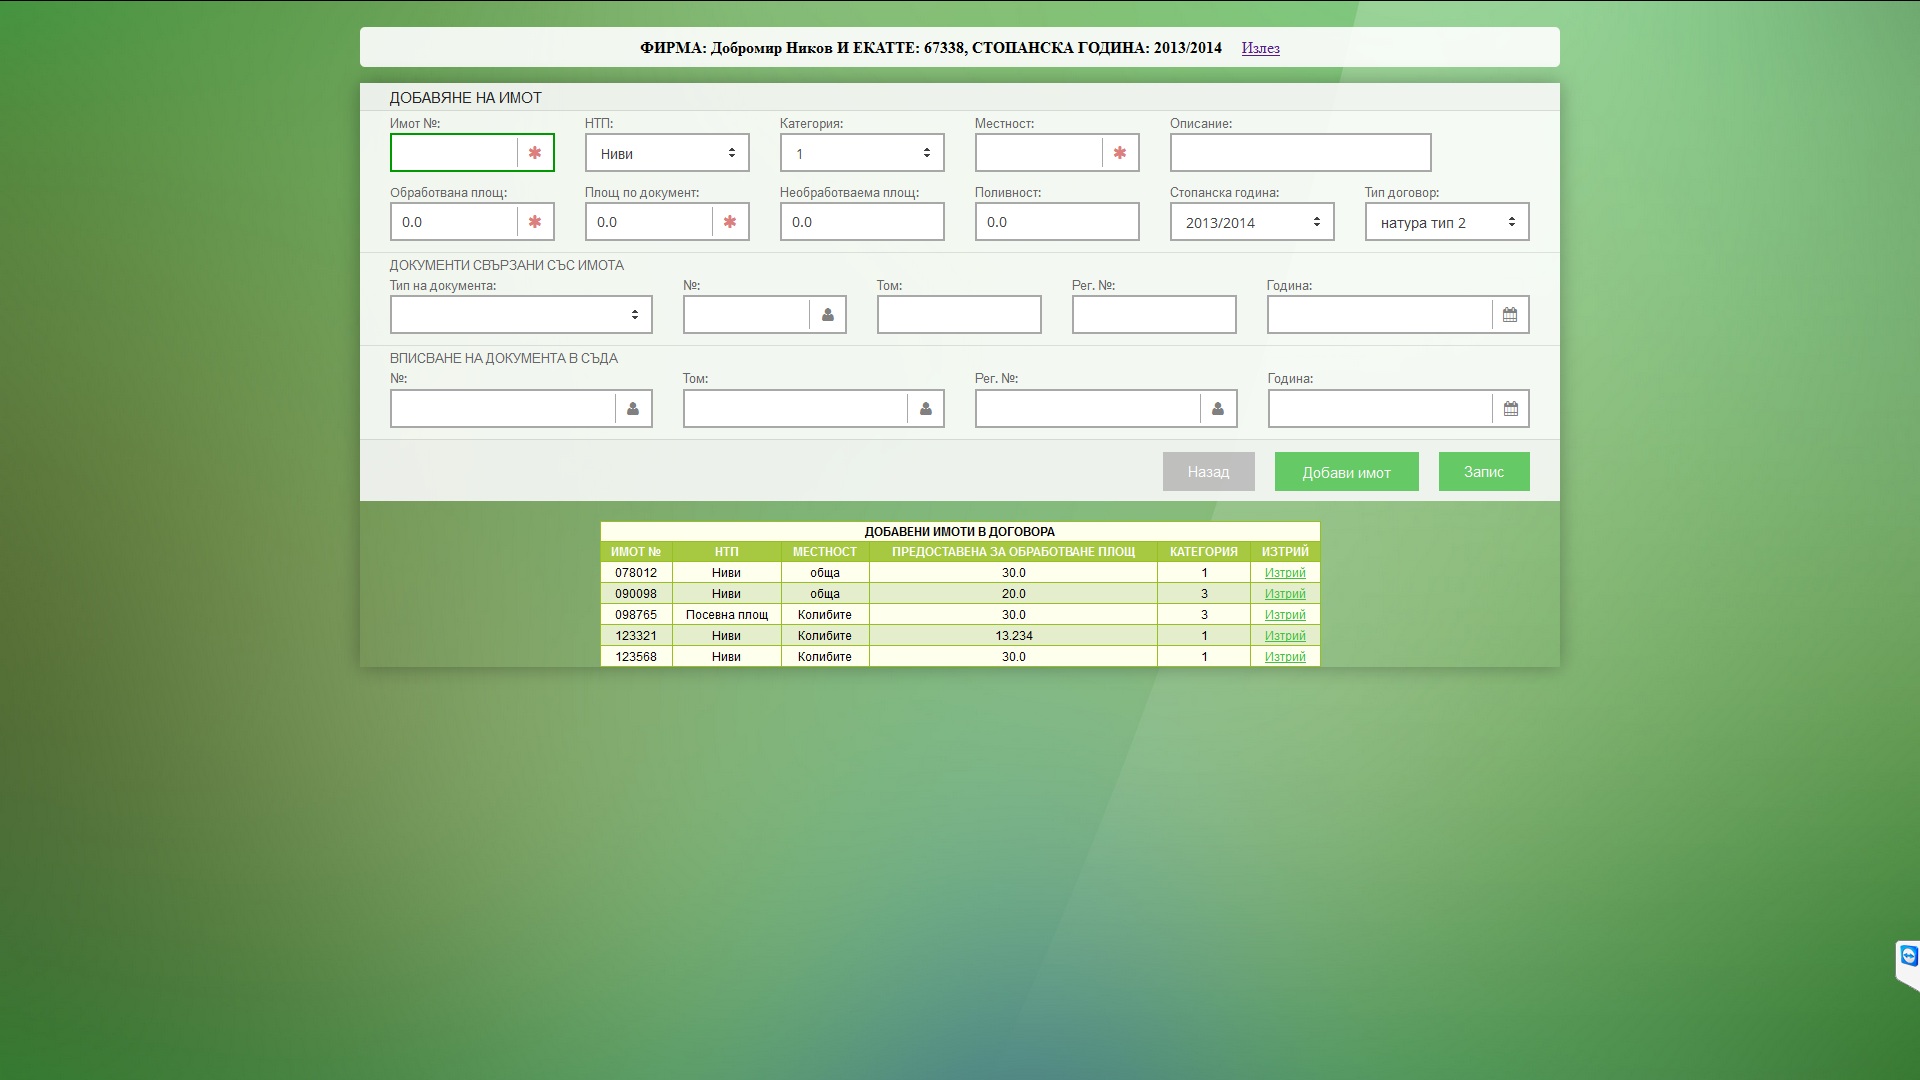The height and width of the screenshot is (1080, 1920).
Task: Click person icon in court Рег. № field
Action: [x=1218, y=409]
